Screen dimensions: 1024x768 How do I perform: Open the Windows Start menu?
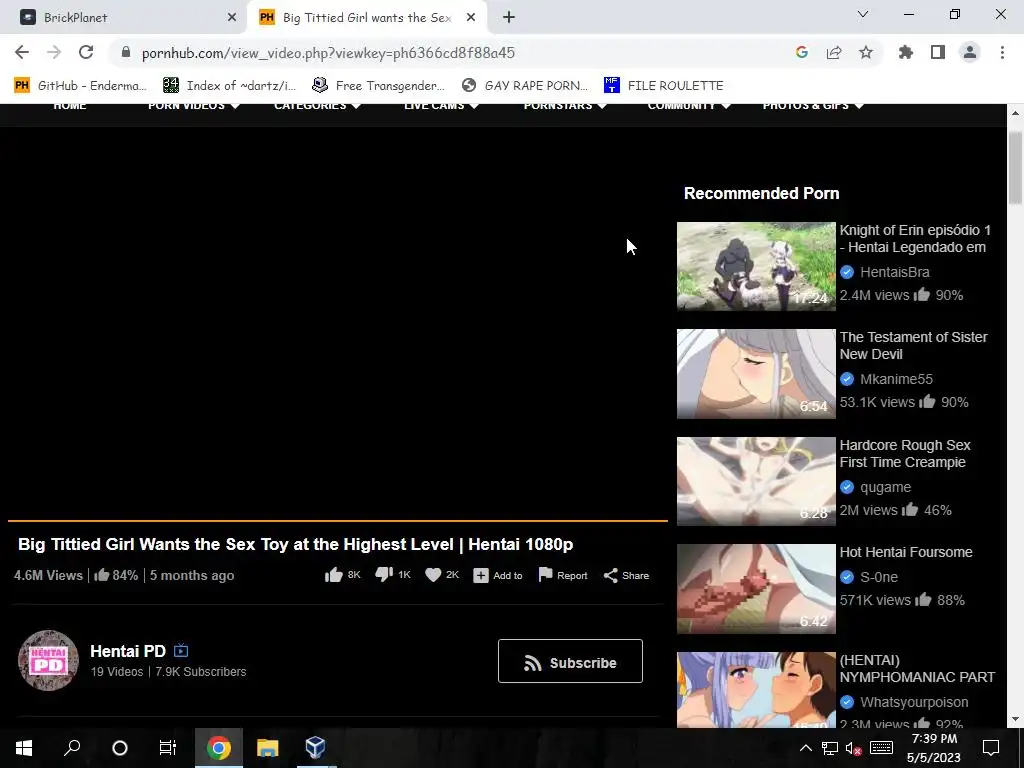click(24, 748)
